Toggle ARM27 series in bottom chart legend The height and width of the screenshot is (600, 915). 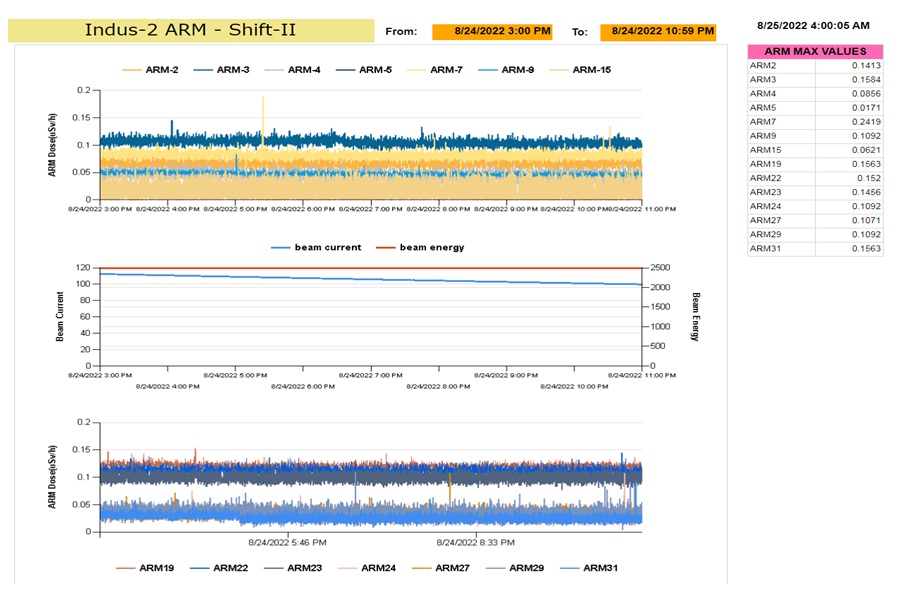tap(441, 568)
